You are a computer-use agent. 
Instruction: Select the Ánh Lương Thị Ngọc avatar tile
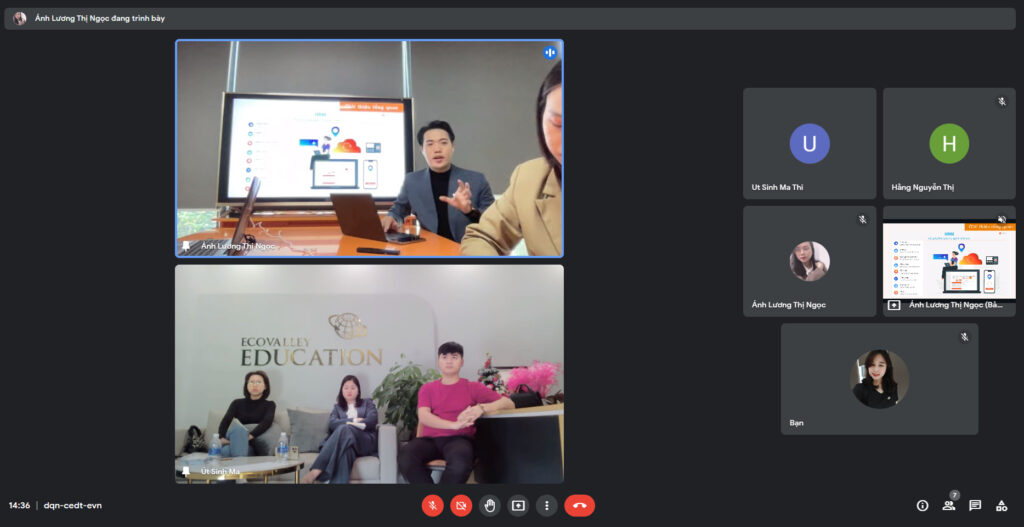[810, 261]
